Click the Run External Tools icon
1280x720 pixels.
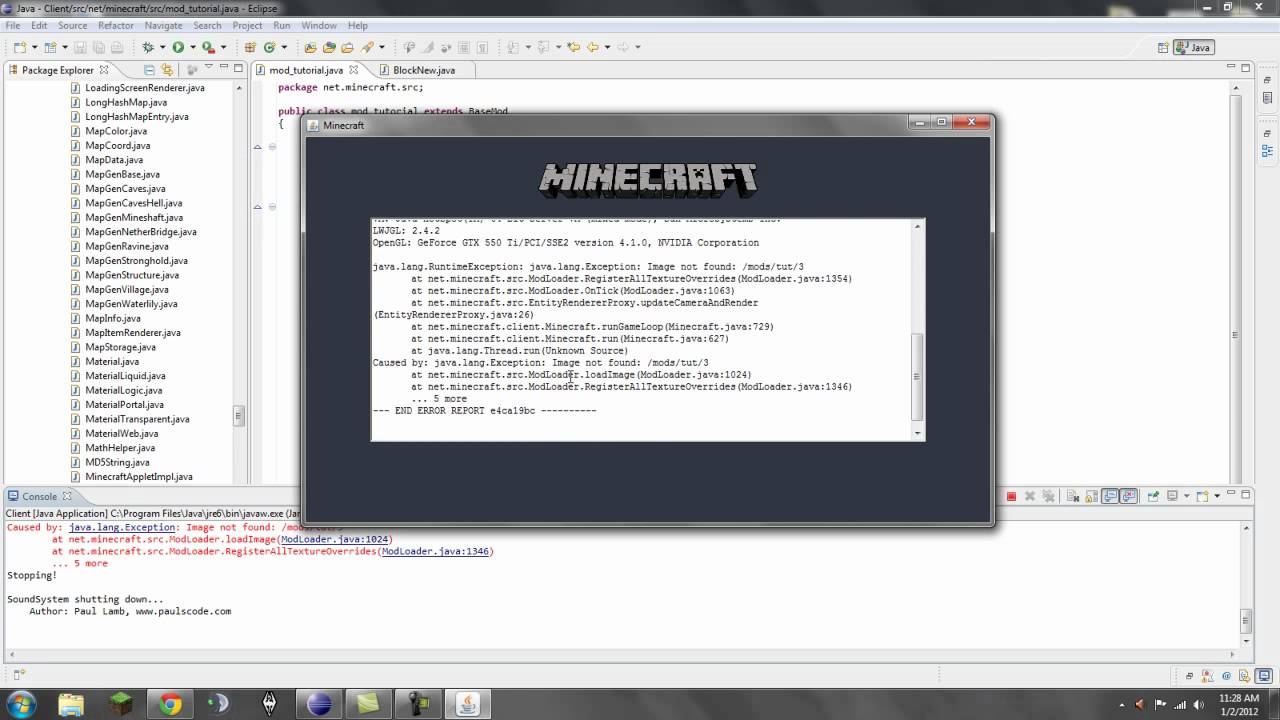coord(208,47)
